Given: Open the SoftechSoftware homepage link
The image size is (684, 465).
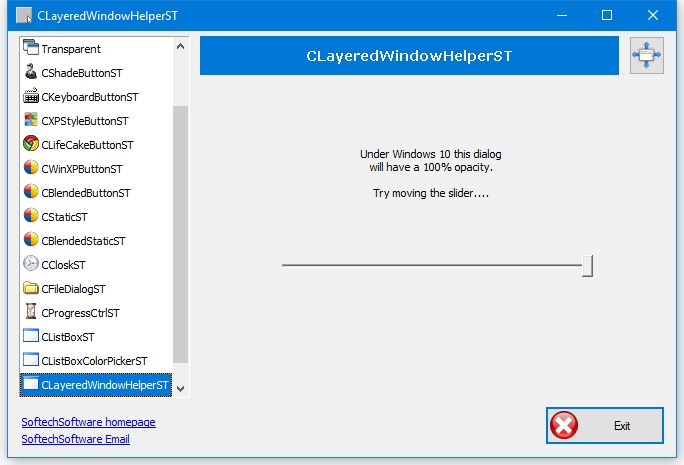Looking at the screenshot, I should (89, 422).
